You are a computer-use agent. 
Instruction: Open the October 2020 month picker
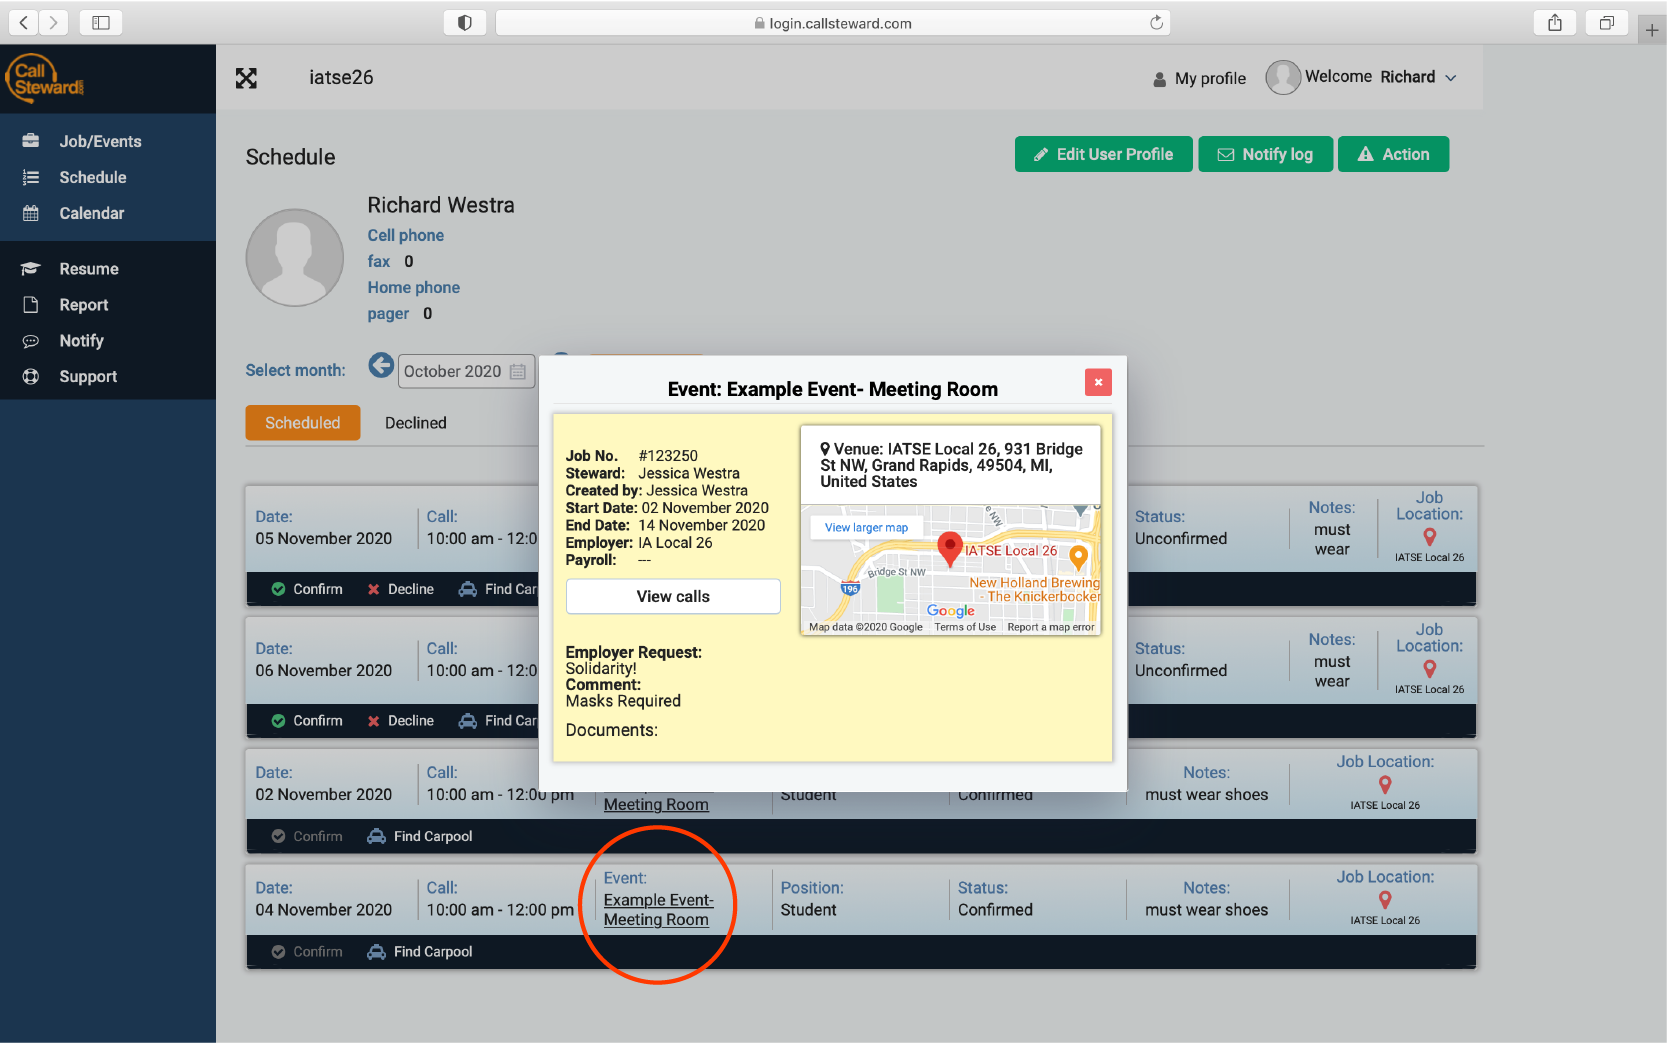pos(465,371)
